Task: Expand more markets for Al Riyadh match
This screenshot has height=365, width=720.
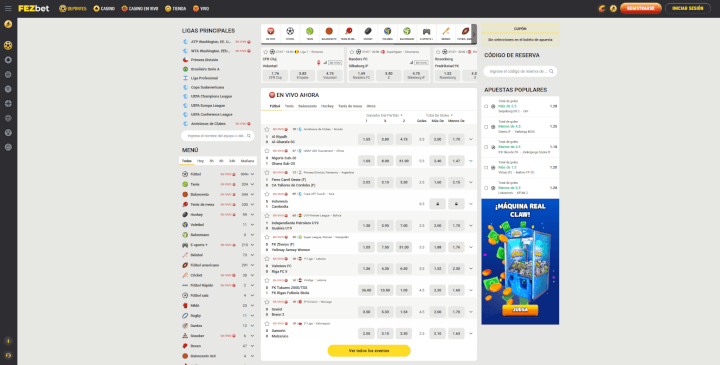Action: 471,139
